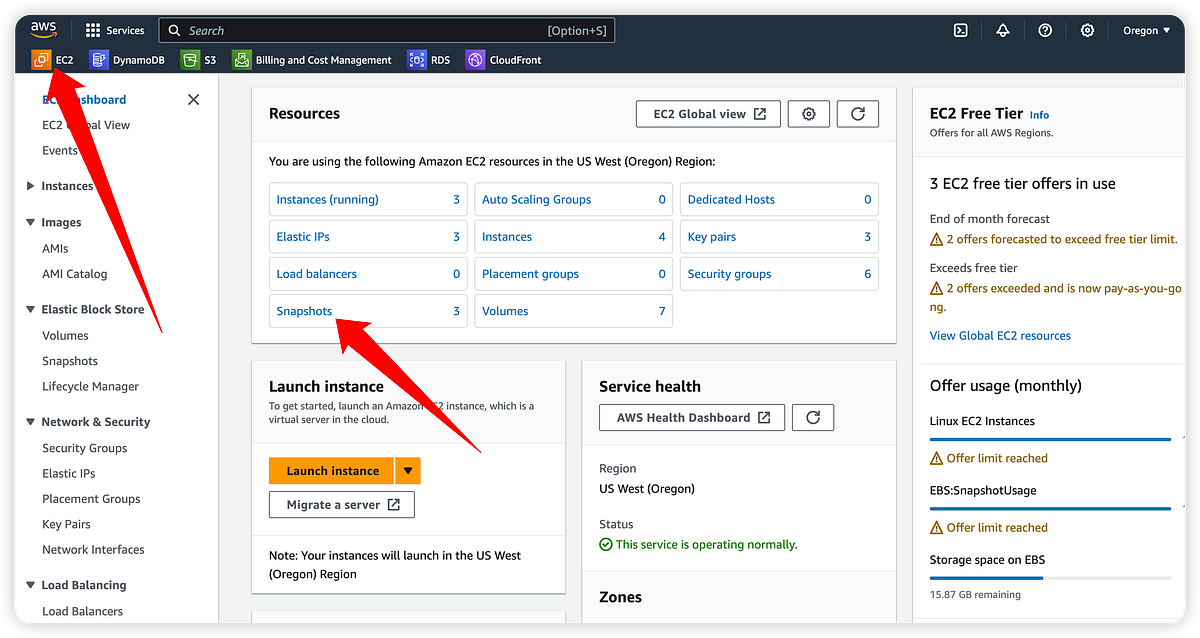Select Snapshots in the sidebar navigation

[x=70, y=360]
